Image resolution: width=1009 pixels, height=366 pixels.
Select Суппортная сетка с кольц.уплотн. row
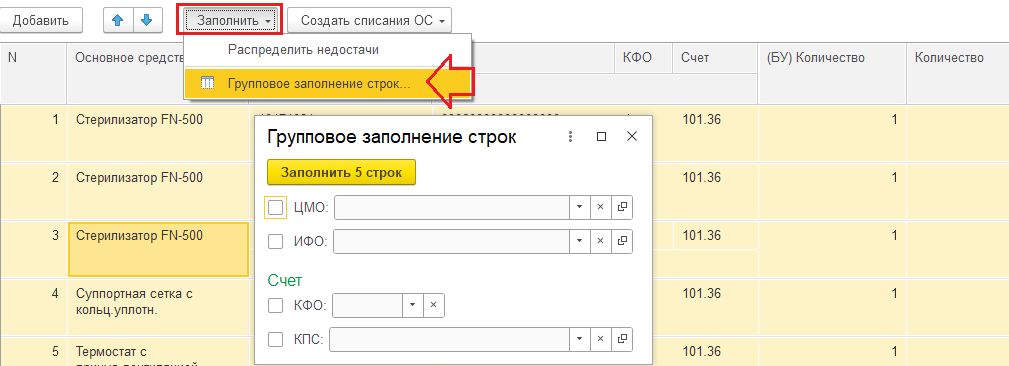[158, 307]
